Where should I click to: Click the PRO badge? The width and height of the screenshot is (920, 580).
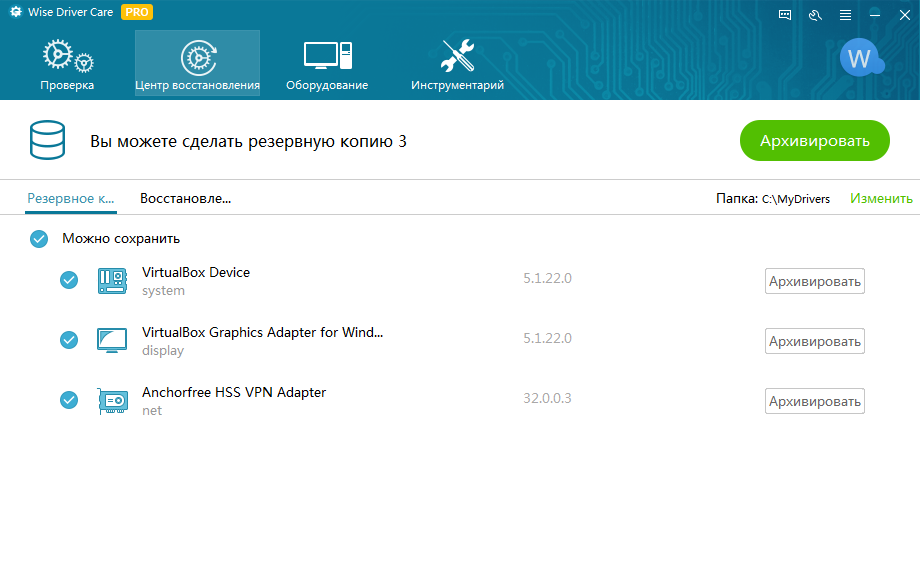137,12
